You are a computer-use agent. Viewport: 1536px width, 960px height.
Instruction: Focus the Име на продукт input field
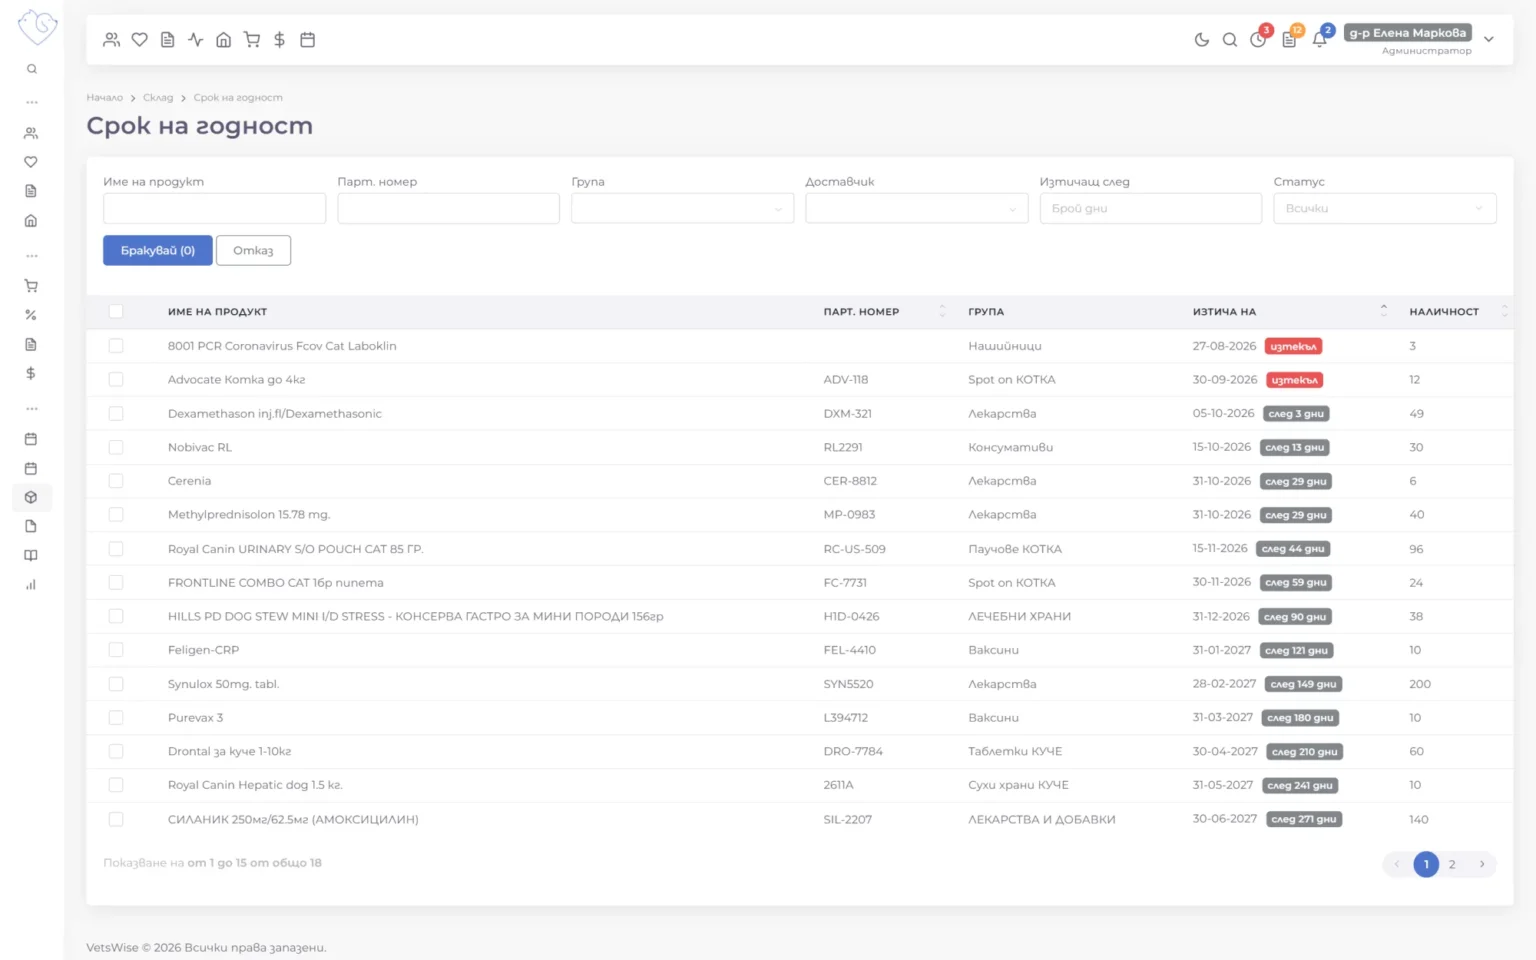[x=214, y=208]
